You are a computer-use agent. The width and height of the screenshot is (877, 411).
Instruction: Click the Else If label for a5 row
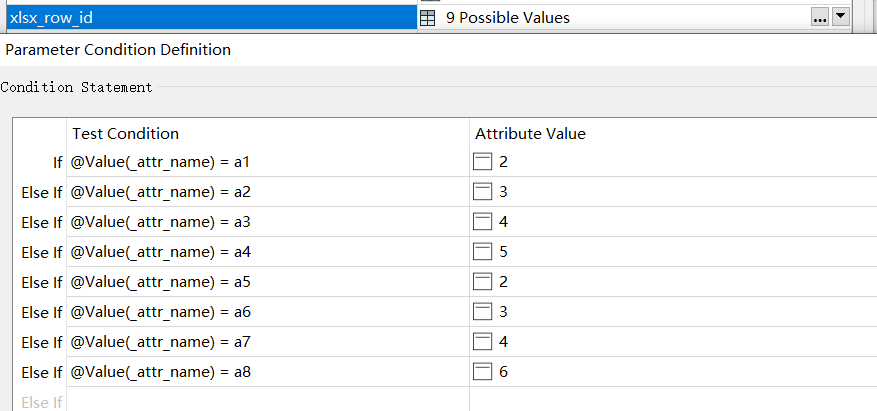tap(41, 282)
